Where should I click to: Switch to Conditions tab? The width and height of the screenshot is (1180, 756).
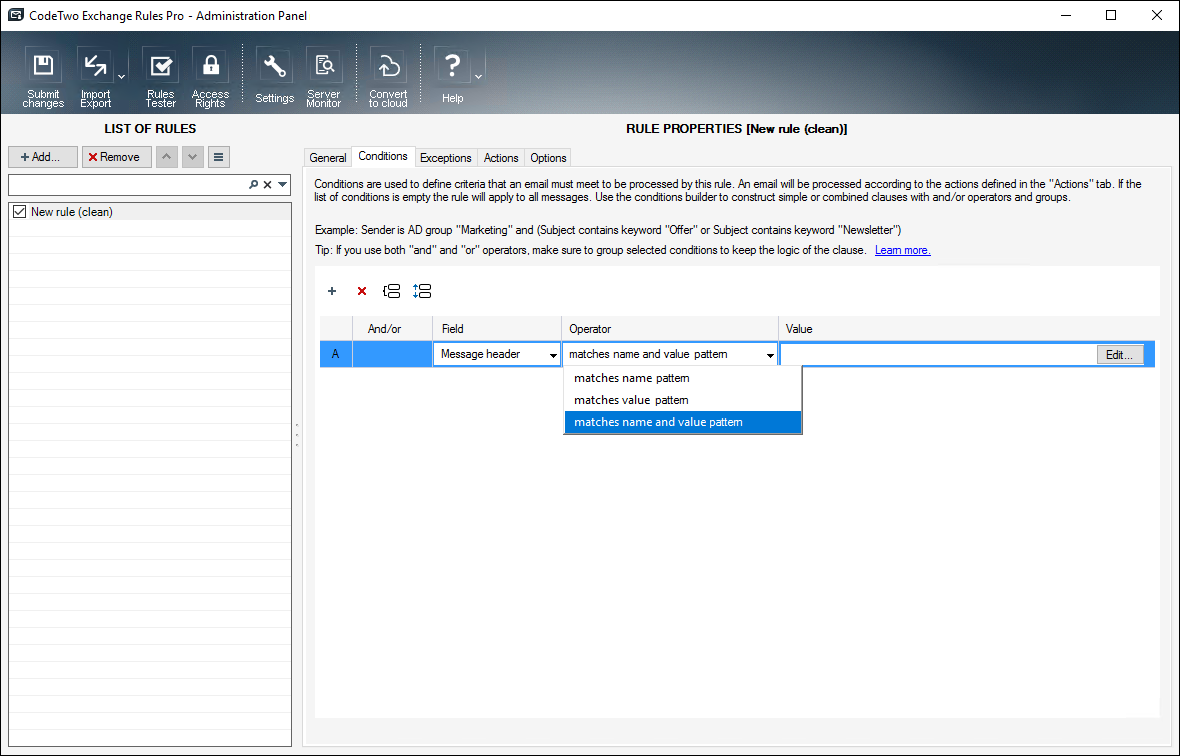pyautogui.click(x=383, y=156)
